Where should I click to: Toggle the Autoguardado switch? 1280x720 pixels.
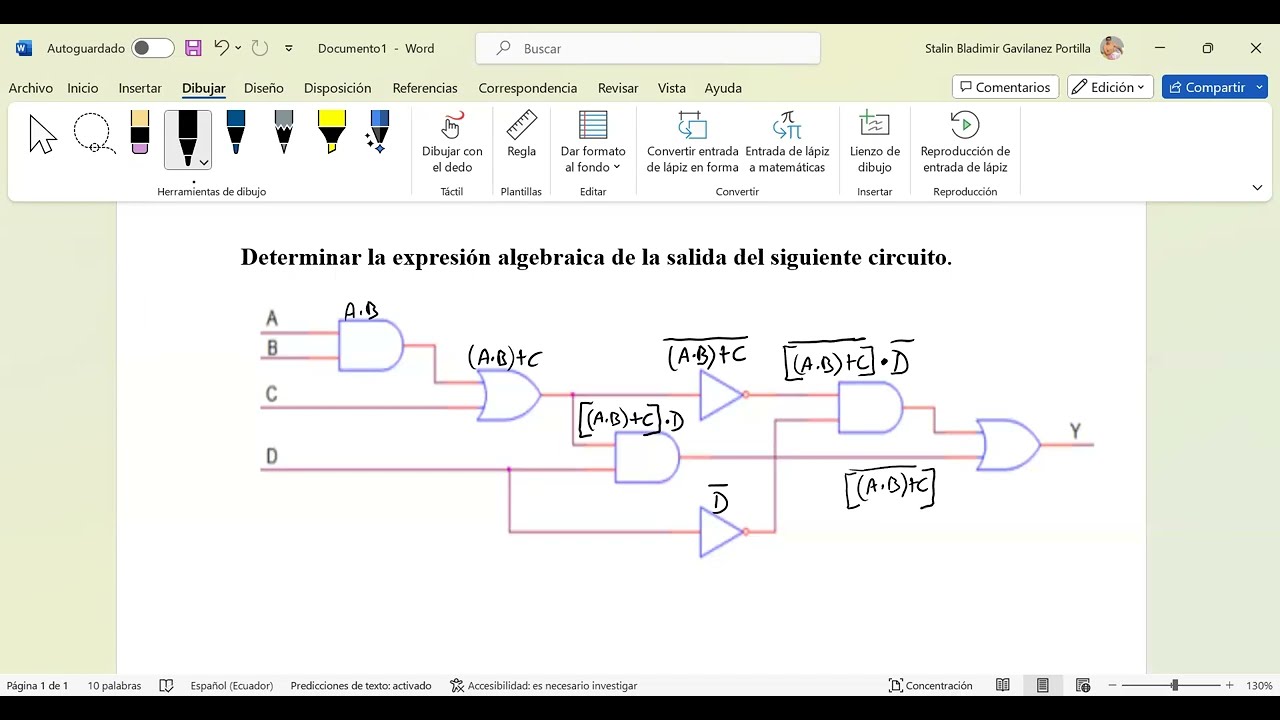(153, 48)
